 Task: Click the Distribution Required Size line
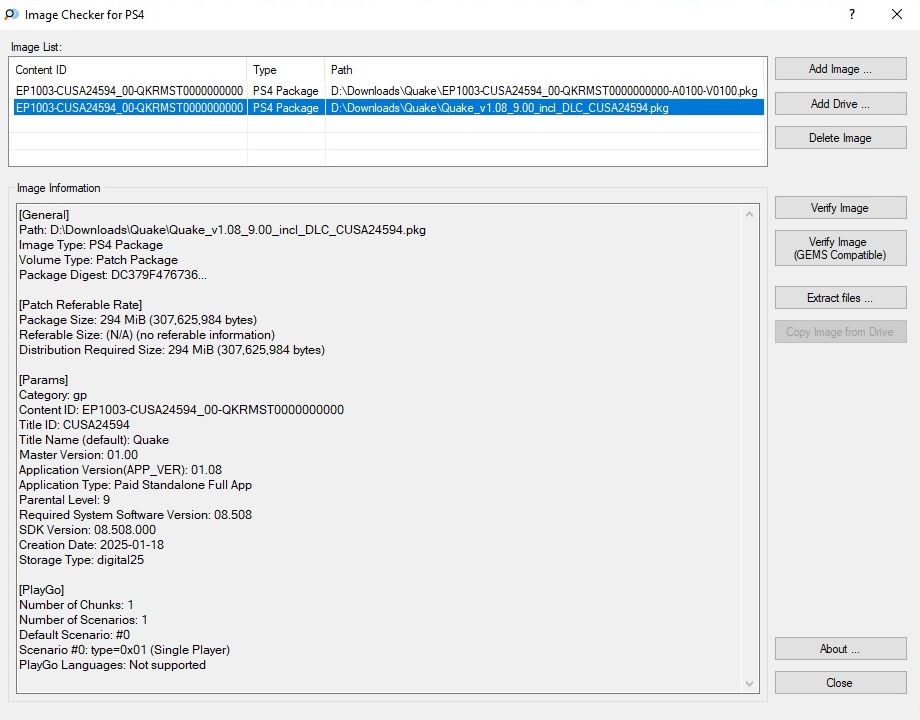coord(172,350)
